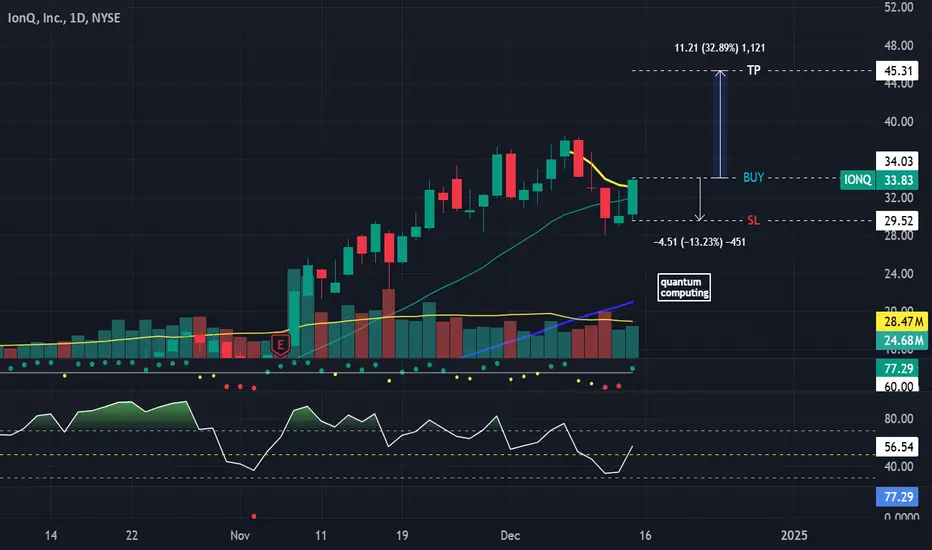Click the '2025' date axis label
The image size is (932, 550).
(x=794, y=535)
